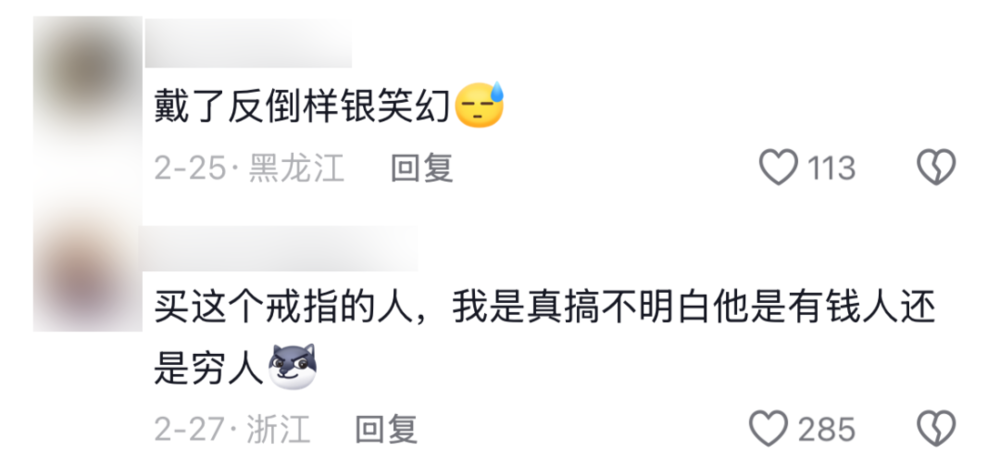Screen dimensions: 1000x465
Task: Reply to the 2-27 Zhejiang comment via 回复
Action: coord(386,429)
